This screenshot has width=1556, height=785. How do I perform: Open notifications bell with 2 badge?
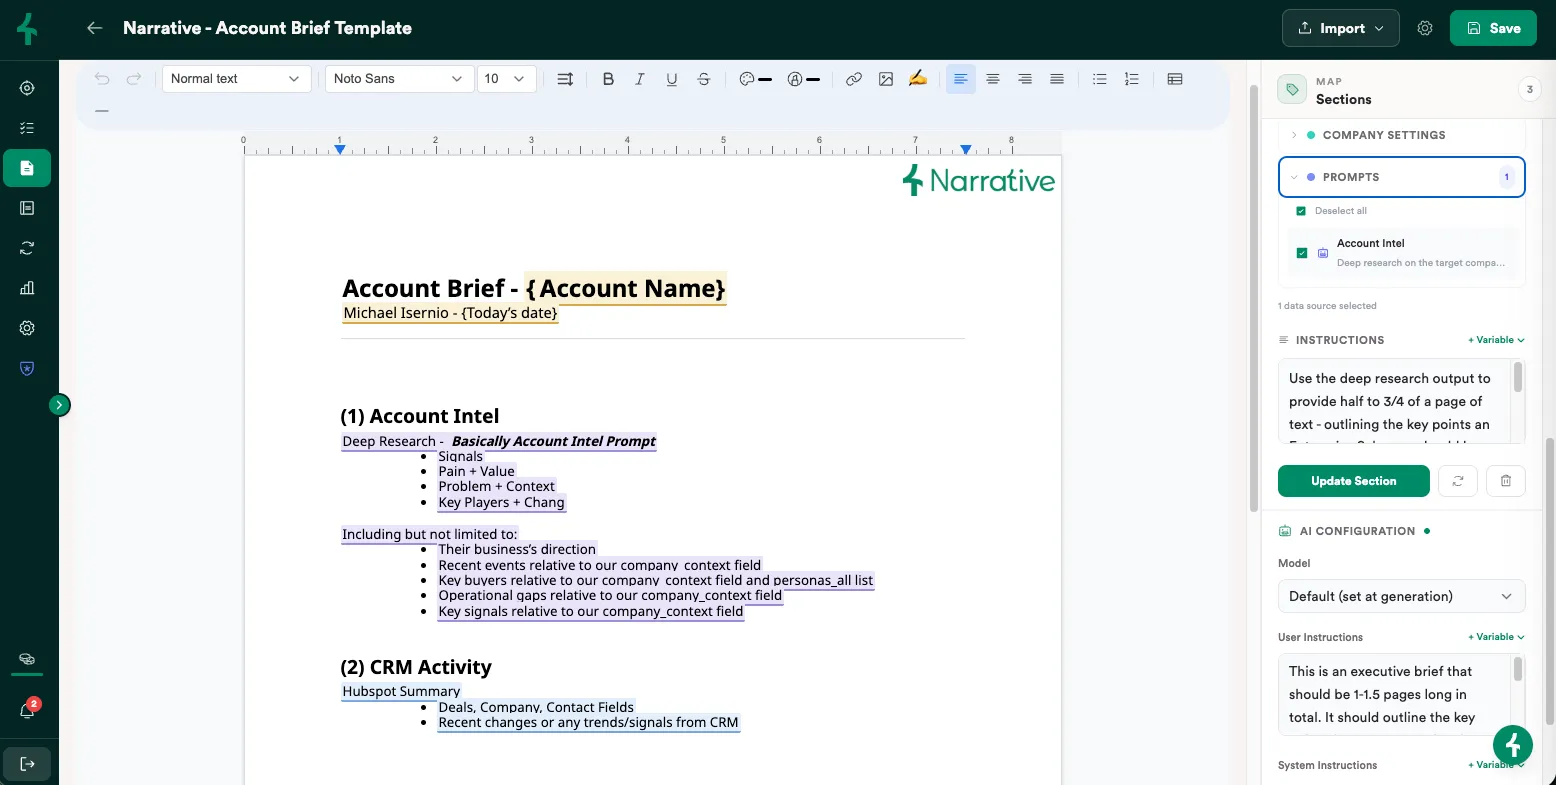pos(27,710)
